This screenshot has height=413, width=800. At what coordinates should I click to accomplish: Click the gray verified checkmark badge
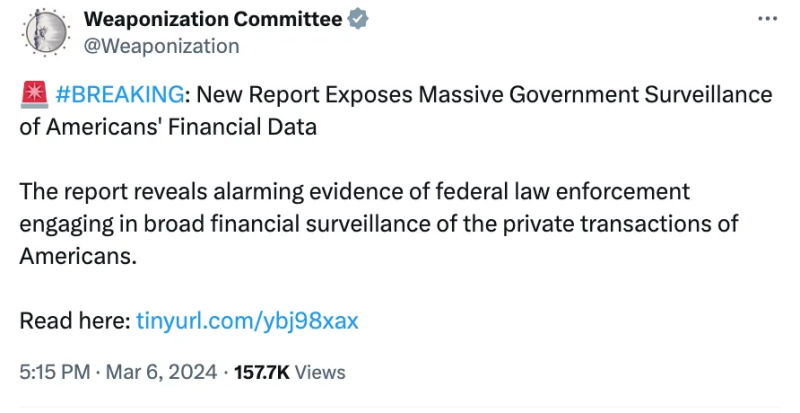point(358,19)
